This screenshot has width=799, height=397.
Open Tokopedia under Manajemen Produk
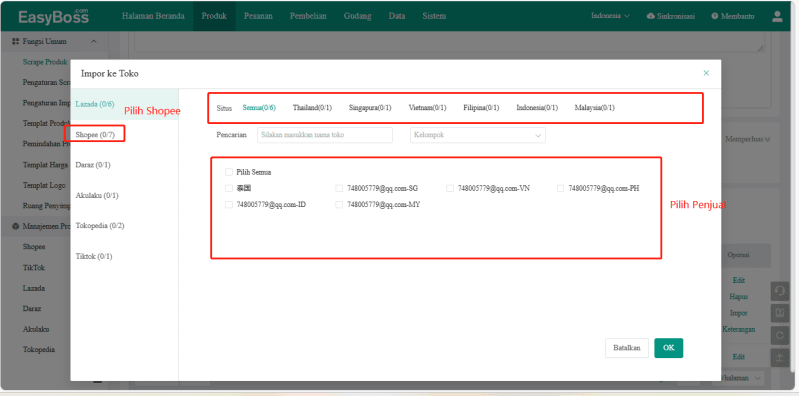click(x=39, y=350)
